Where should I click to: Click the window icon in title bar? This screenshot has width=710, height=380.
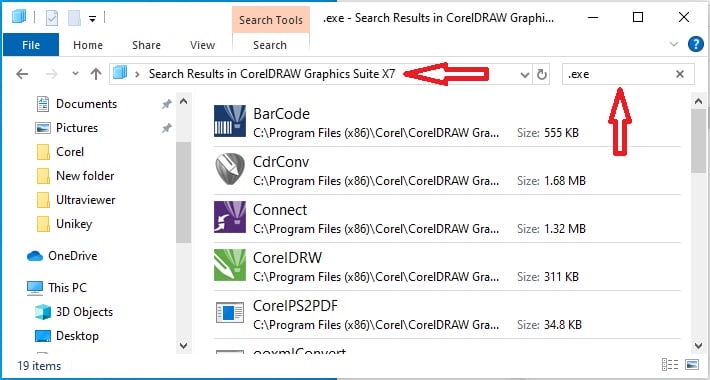[x=19, y=17]
